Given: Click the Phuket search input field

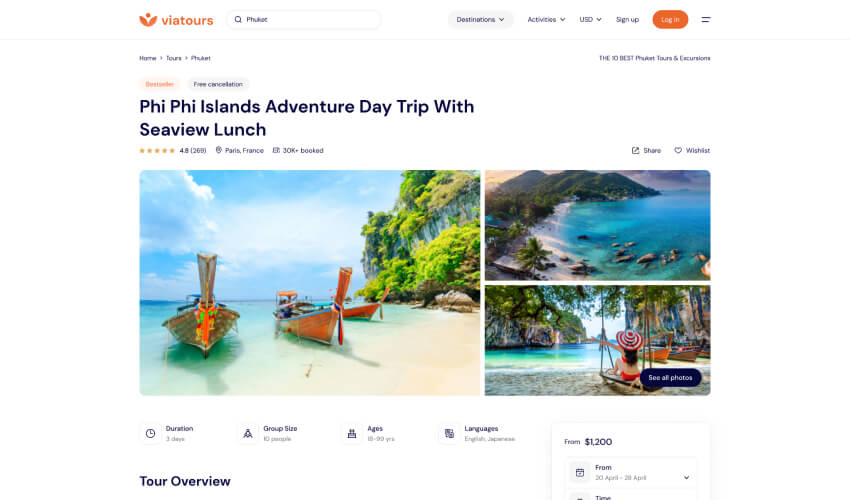Looking at the screenshot, I should (x=304, y=20).
